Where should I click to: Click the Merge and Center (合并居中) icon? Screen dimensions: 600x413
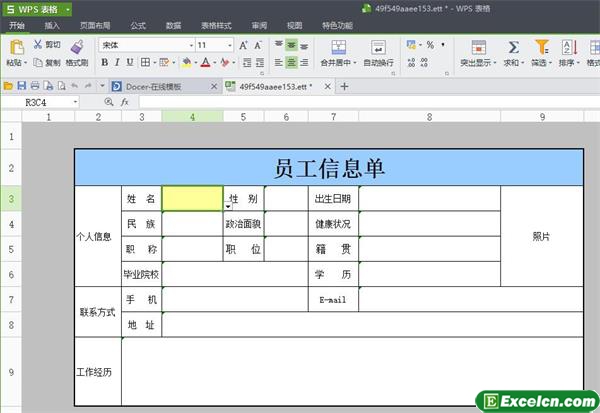coord(339,47)
